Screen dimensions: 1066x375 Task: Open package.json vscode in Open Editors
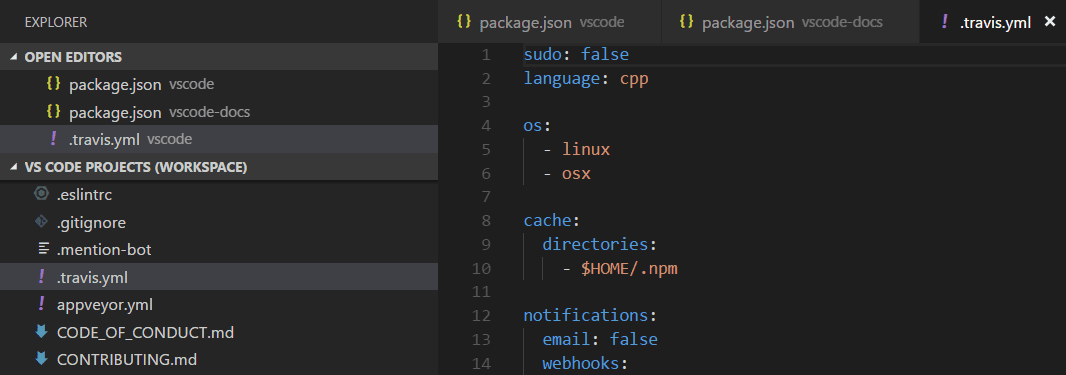click(x=219, y=84)
